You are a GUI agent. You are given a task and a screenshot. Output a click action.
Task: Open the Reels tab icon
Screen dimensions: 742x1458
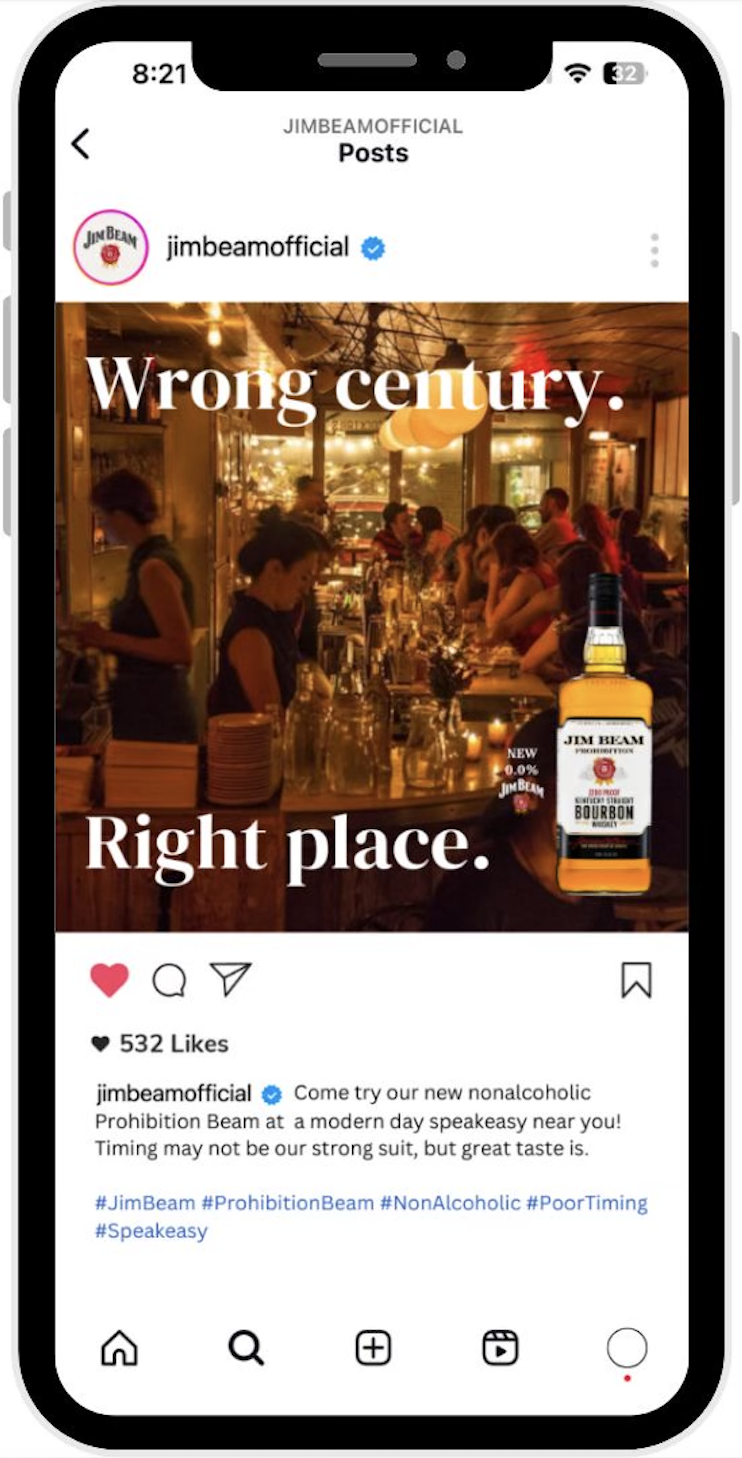(500, 1348)
